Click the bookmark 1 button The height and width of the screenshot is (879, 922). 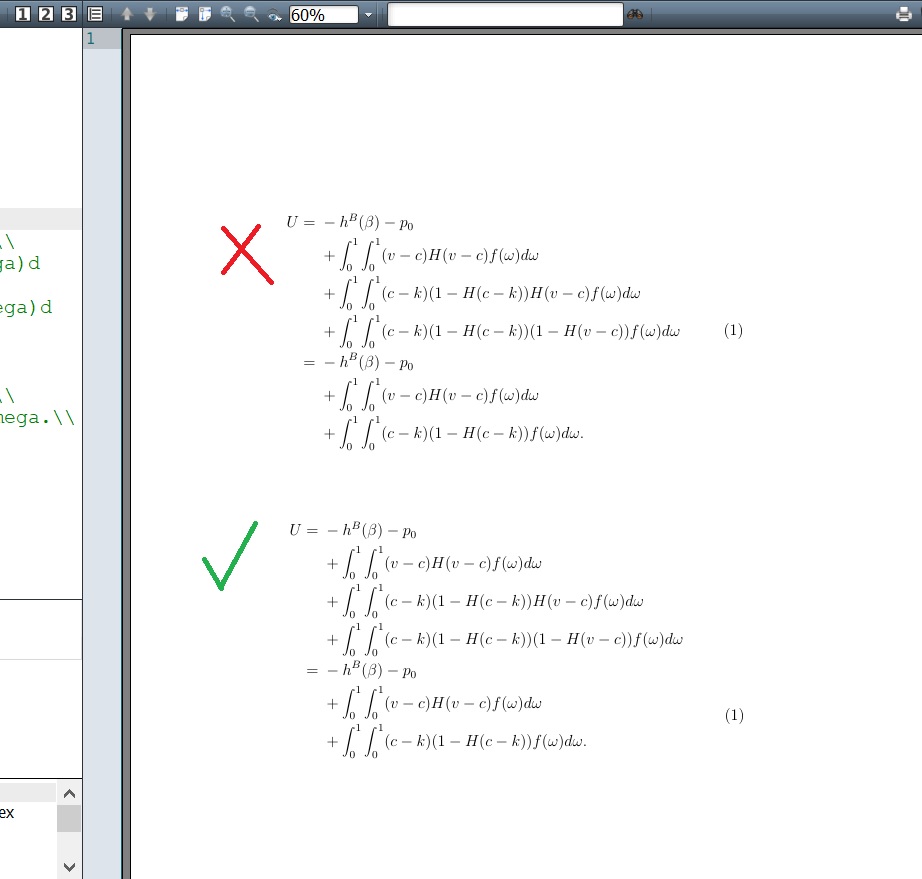click(x=22, y=14)
